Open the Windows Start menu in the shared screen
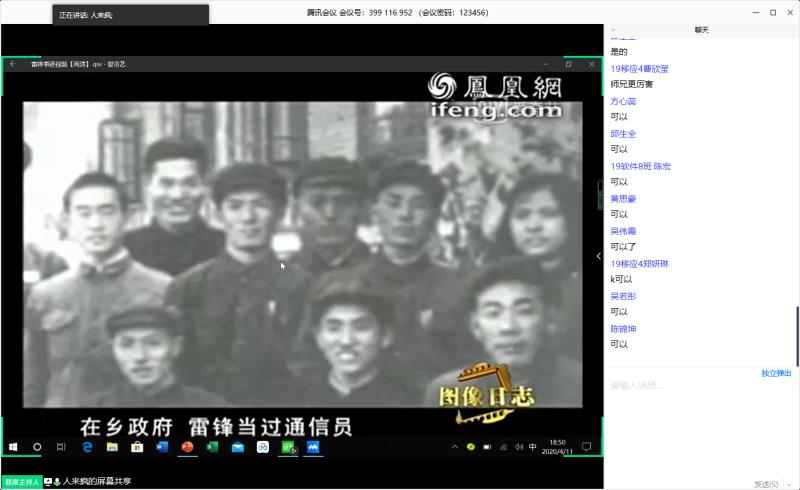Screen dimensions: 800x490 (13, 447)
